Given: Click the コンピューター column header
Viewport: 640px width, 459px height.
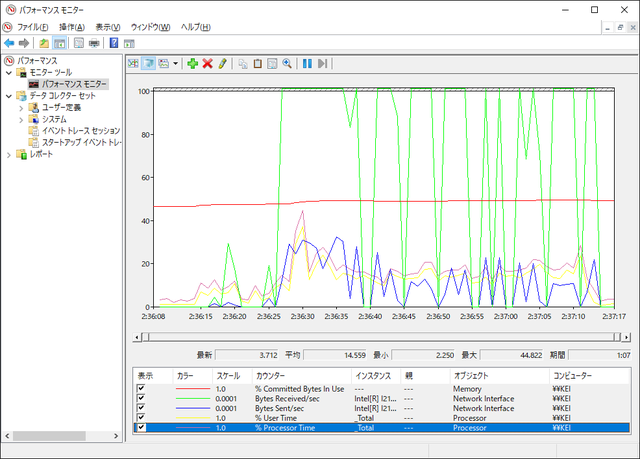Looking at the screenshot, I should pyautogui.click(x=589, y=376).
